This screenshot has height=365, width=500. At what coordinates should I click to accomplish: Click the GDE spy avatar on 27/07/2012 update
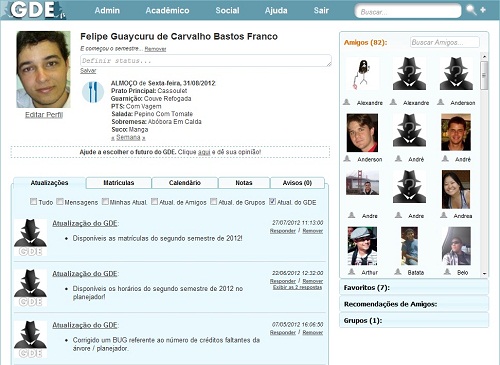pos(30,238)
